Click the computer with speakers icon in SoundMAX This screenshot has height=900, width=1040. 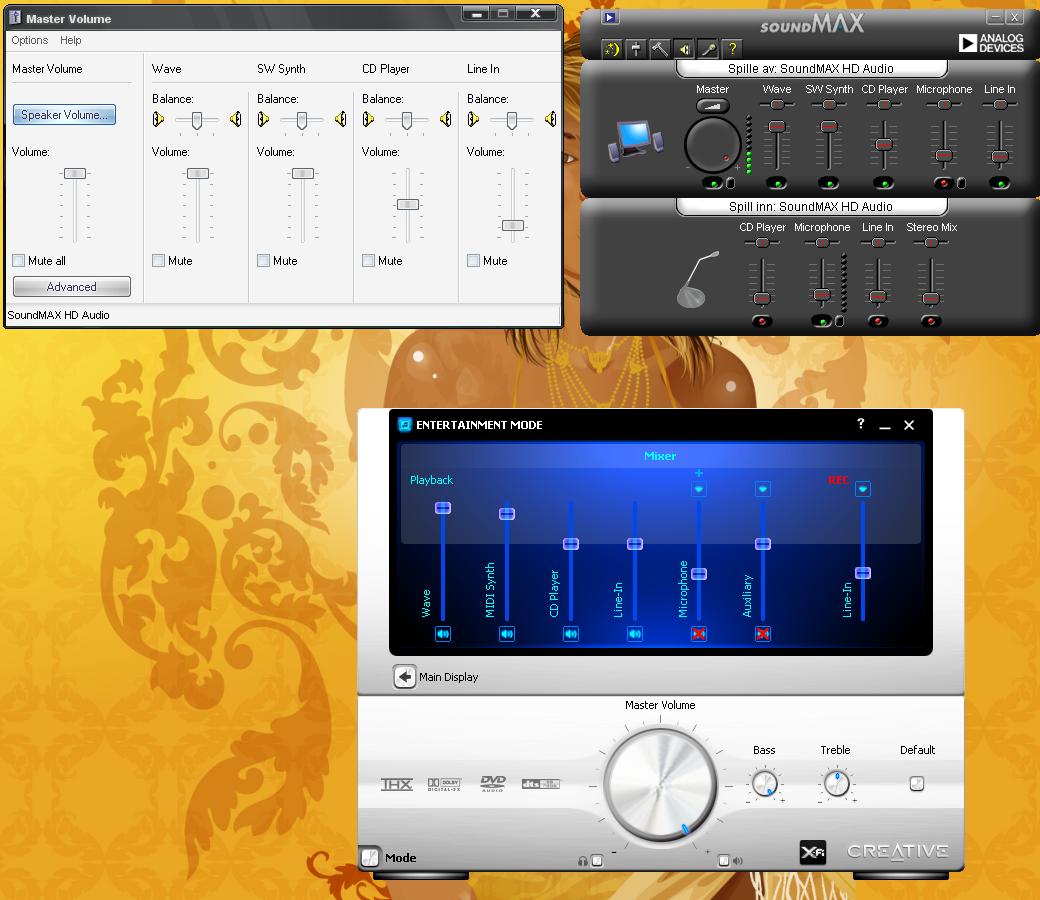[635, 141]
